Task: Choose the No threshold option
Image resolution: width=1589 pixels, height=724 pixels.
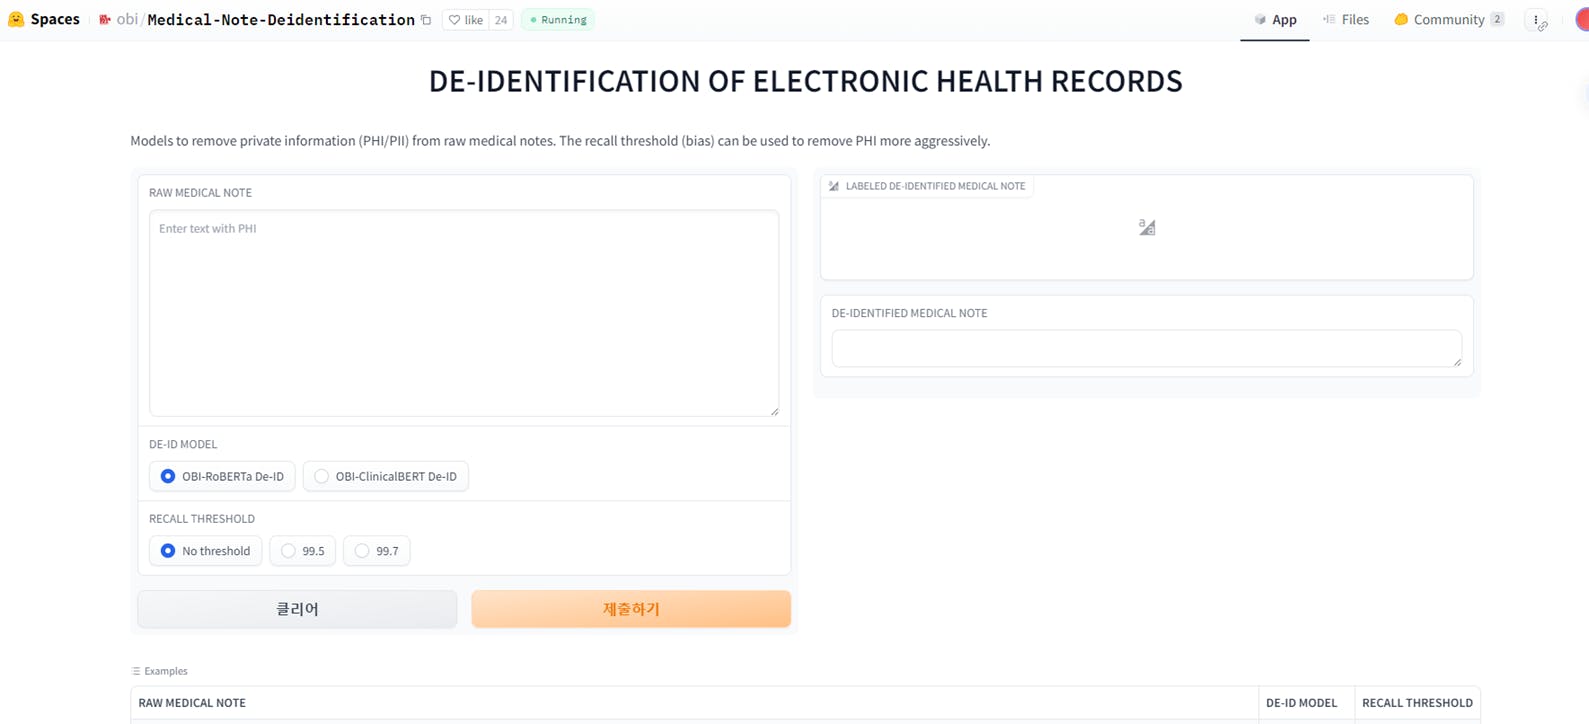Action: tap(206, 551)
